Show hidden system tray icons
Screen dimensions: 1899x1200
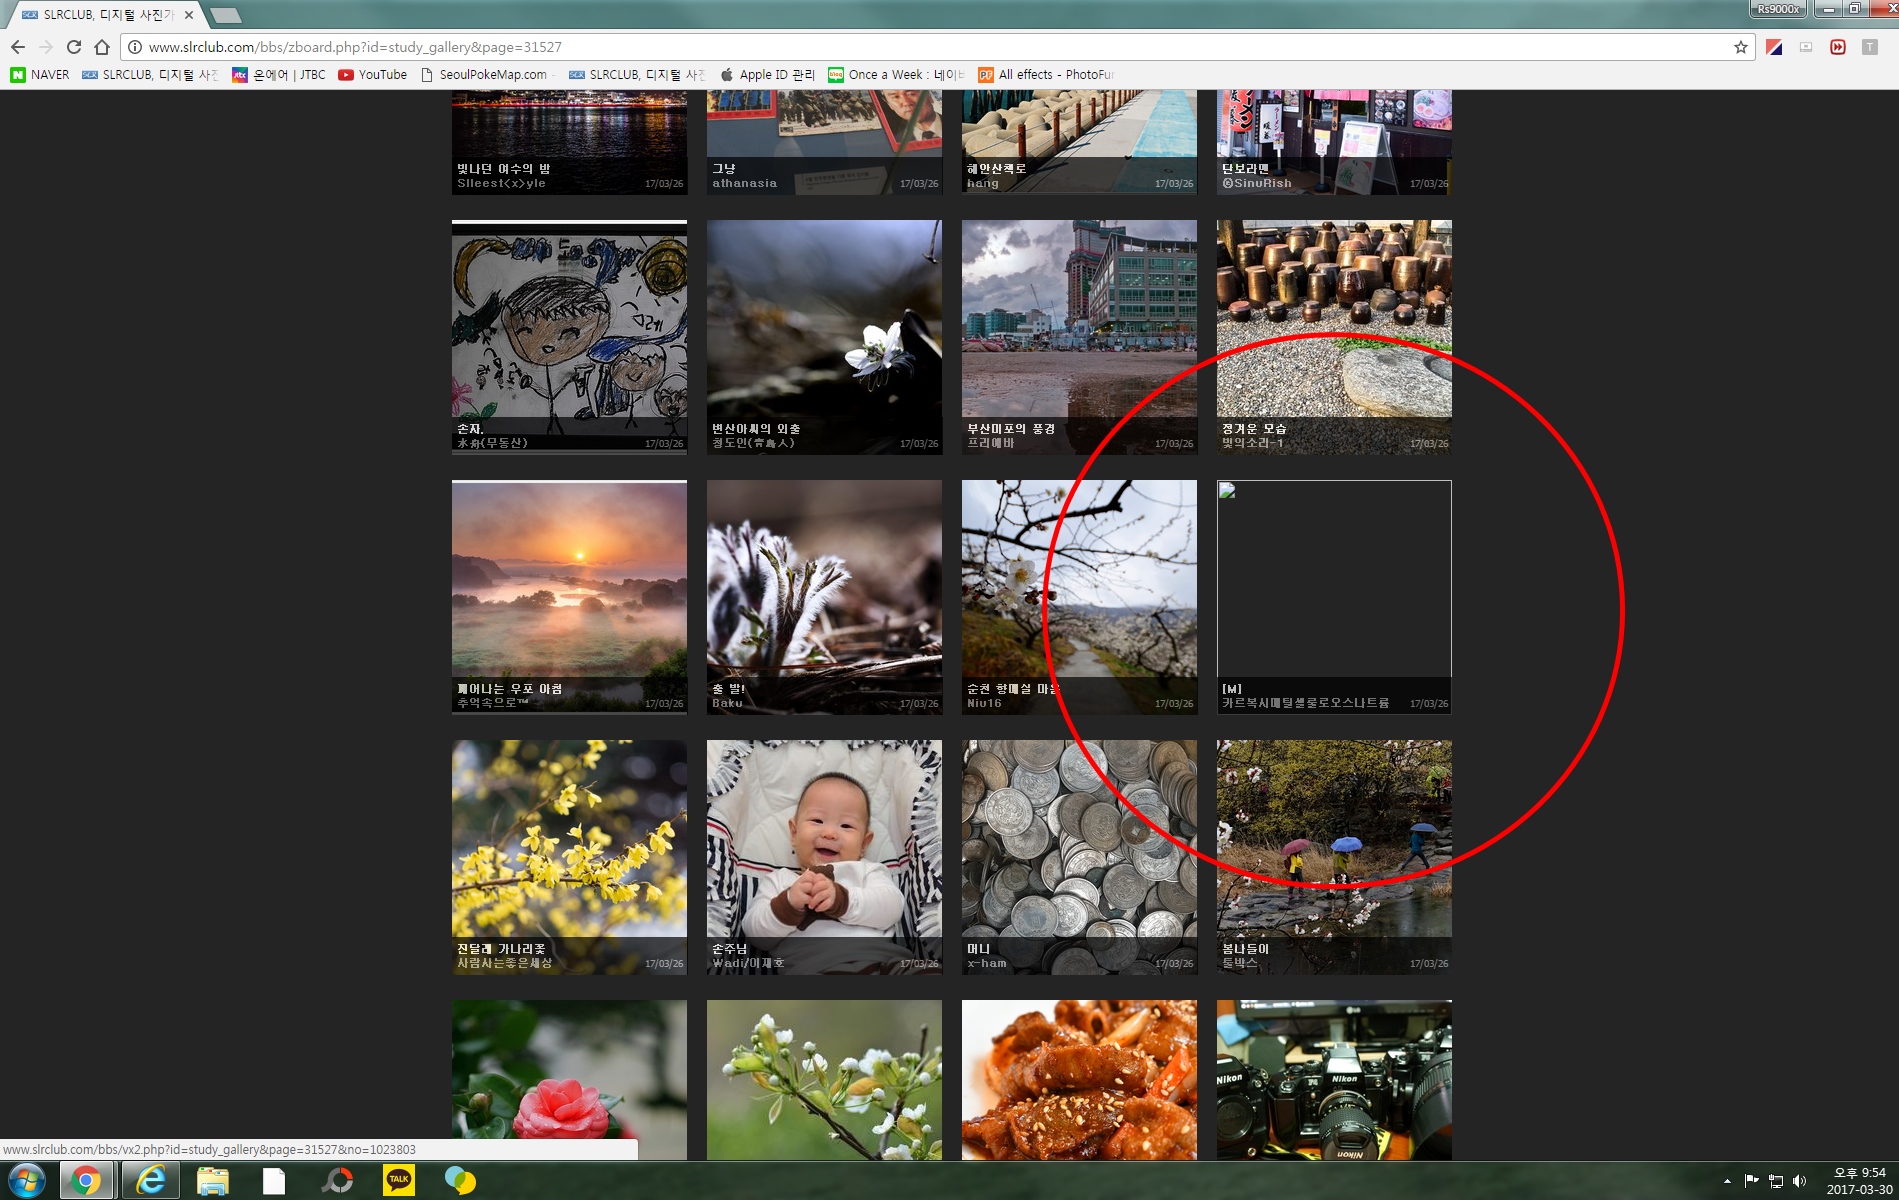1727,1181
